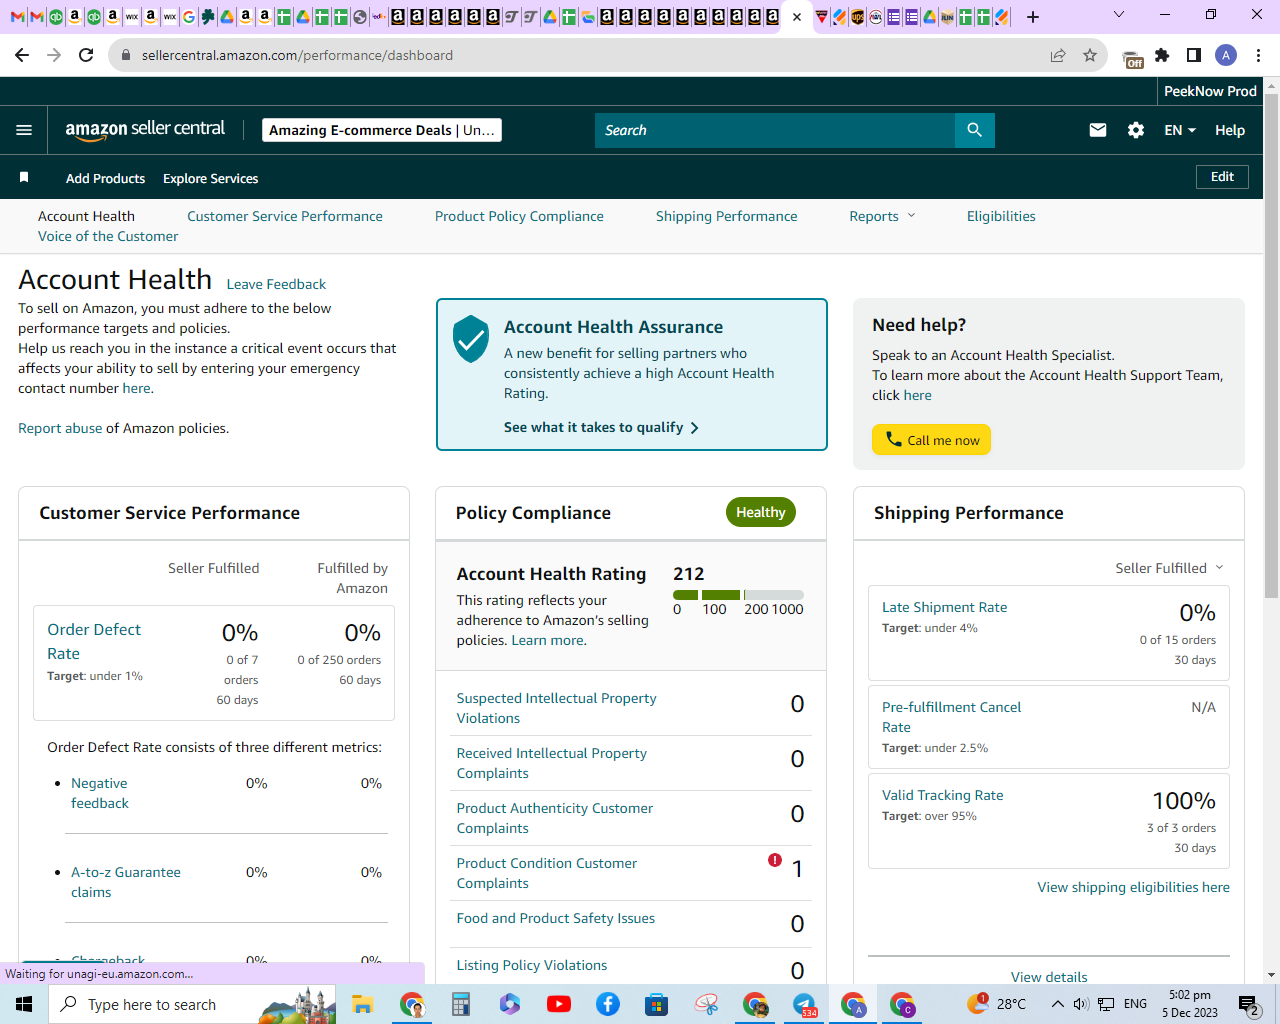Open the Order Defect Rate link
Screen dimensions: 1280x1024
coord(94,641)
